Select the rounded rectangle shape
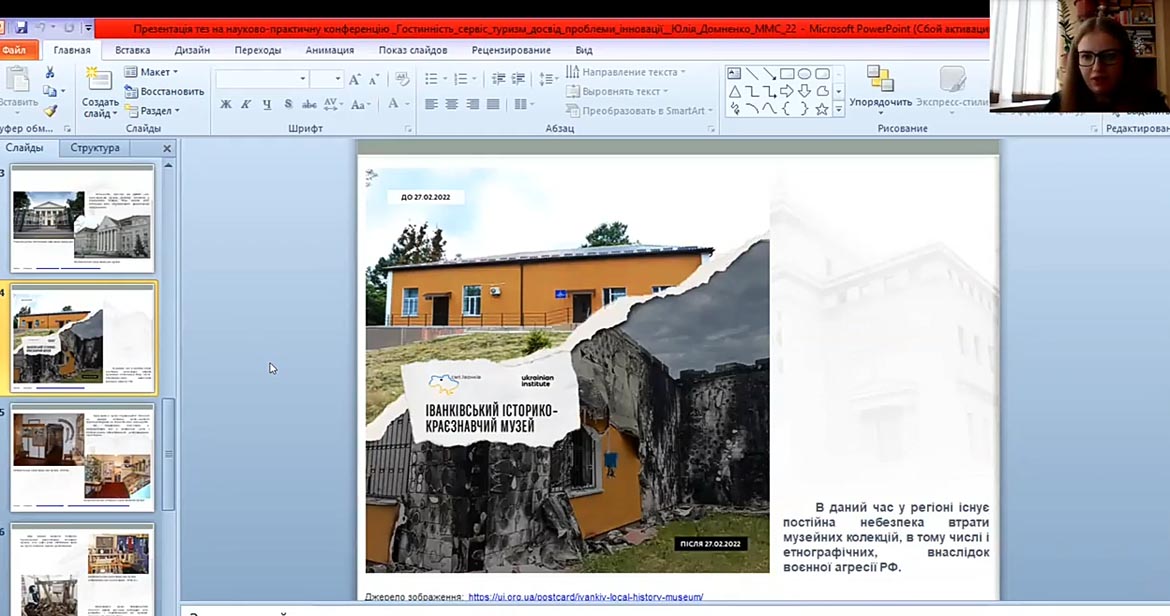1170x616 pixels. [822, 74]
